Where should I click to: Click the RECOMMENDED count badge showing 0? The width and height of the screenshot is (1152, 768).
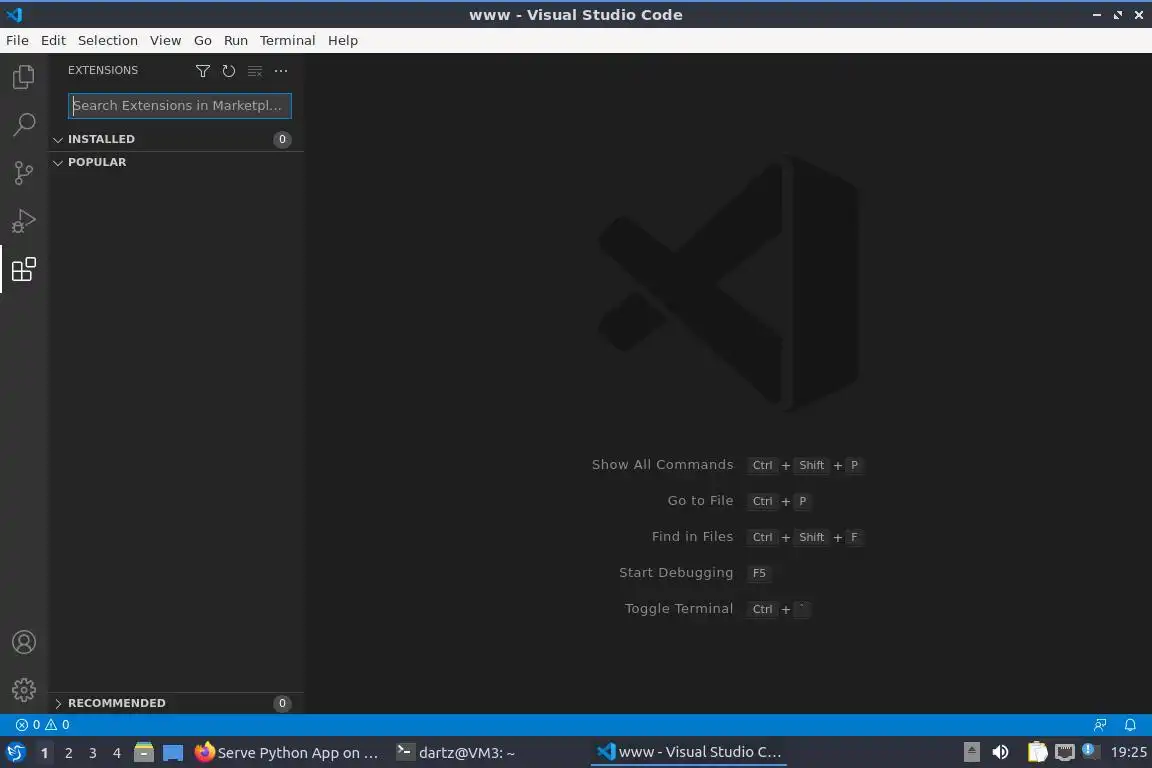pyautogui.click(x=282, y=703)
